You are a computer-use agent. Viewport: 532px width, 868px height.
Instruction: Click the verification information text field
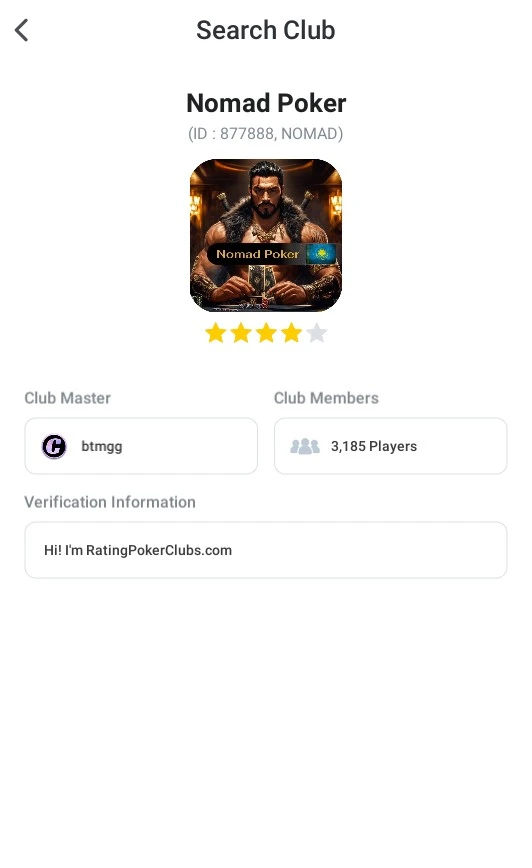(x=266, y=550)
